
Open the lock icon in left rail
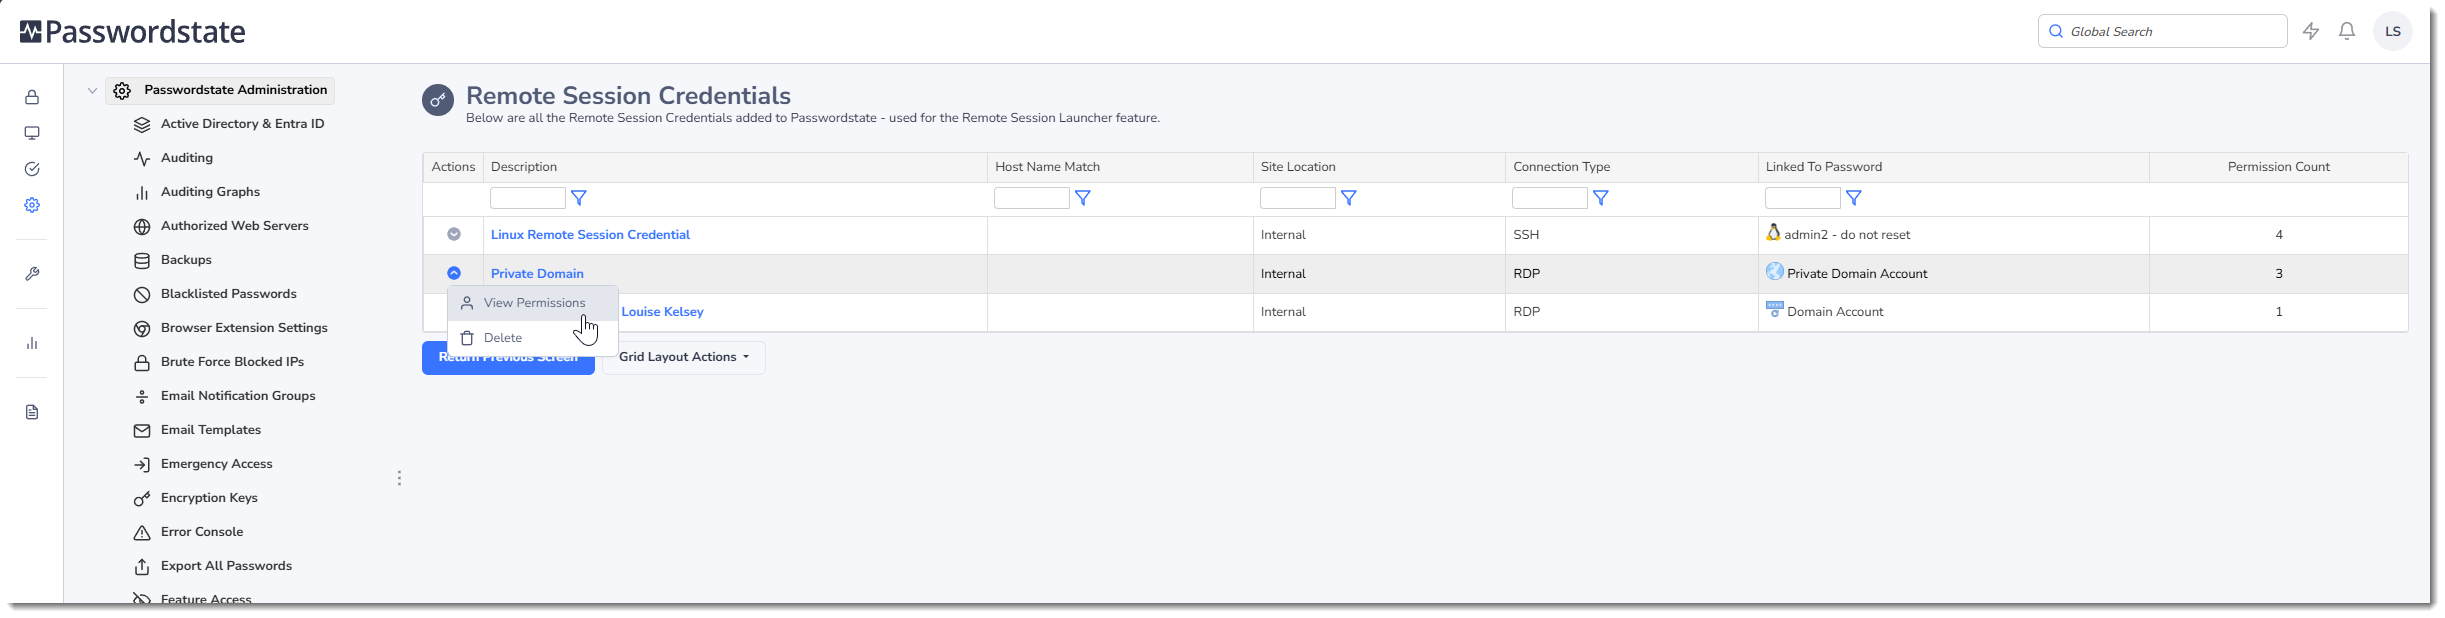(x=32, y=97)
